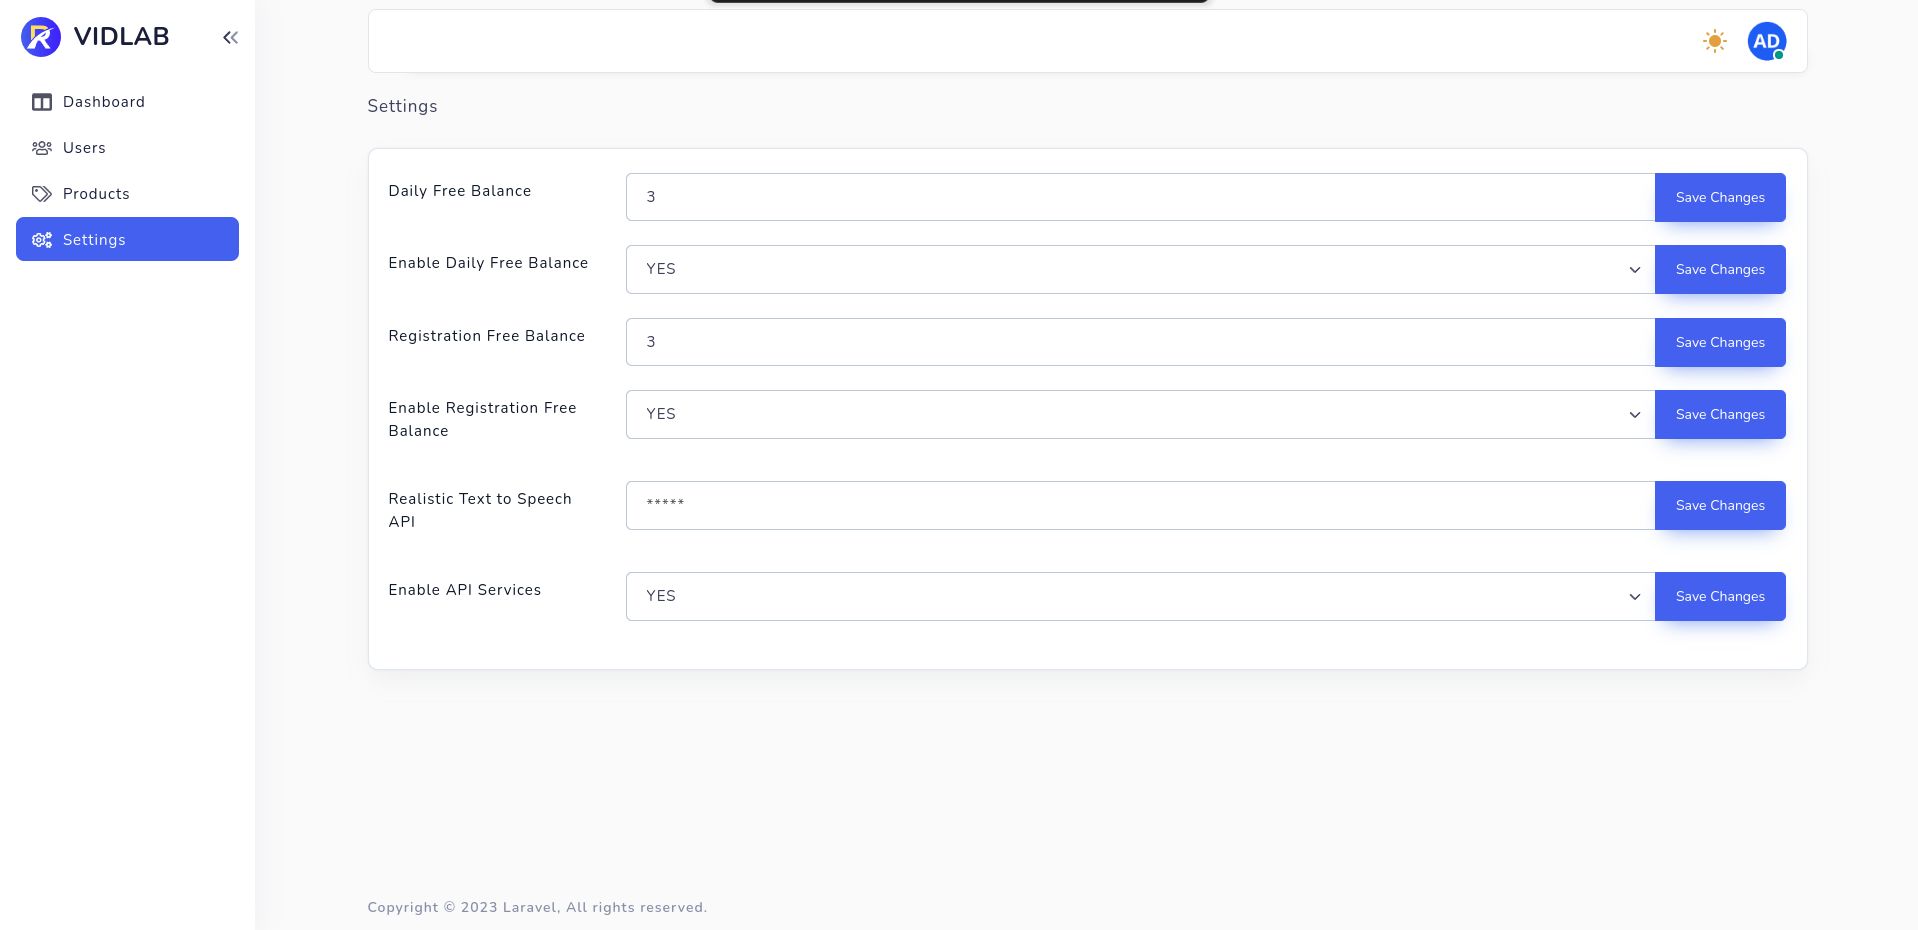
Task: Click the Enable API Services label
Action: (x=465, y=590)
